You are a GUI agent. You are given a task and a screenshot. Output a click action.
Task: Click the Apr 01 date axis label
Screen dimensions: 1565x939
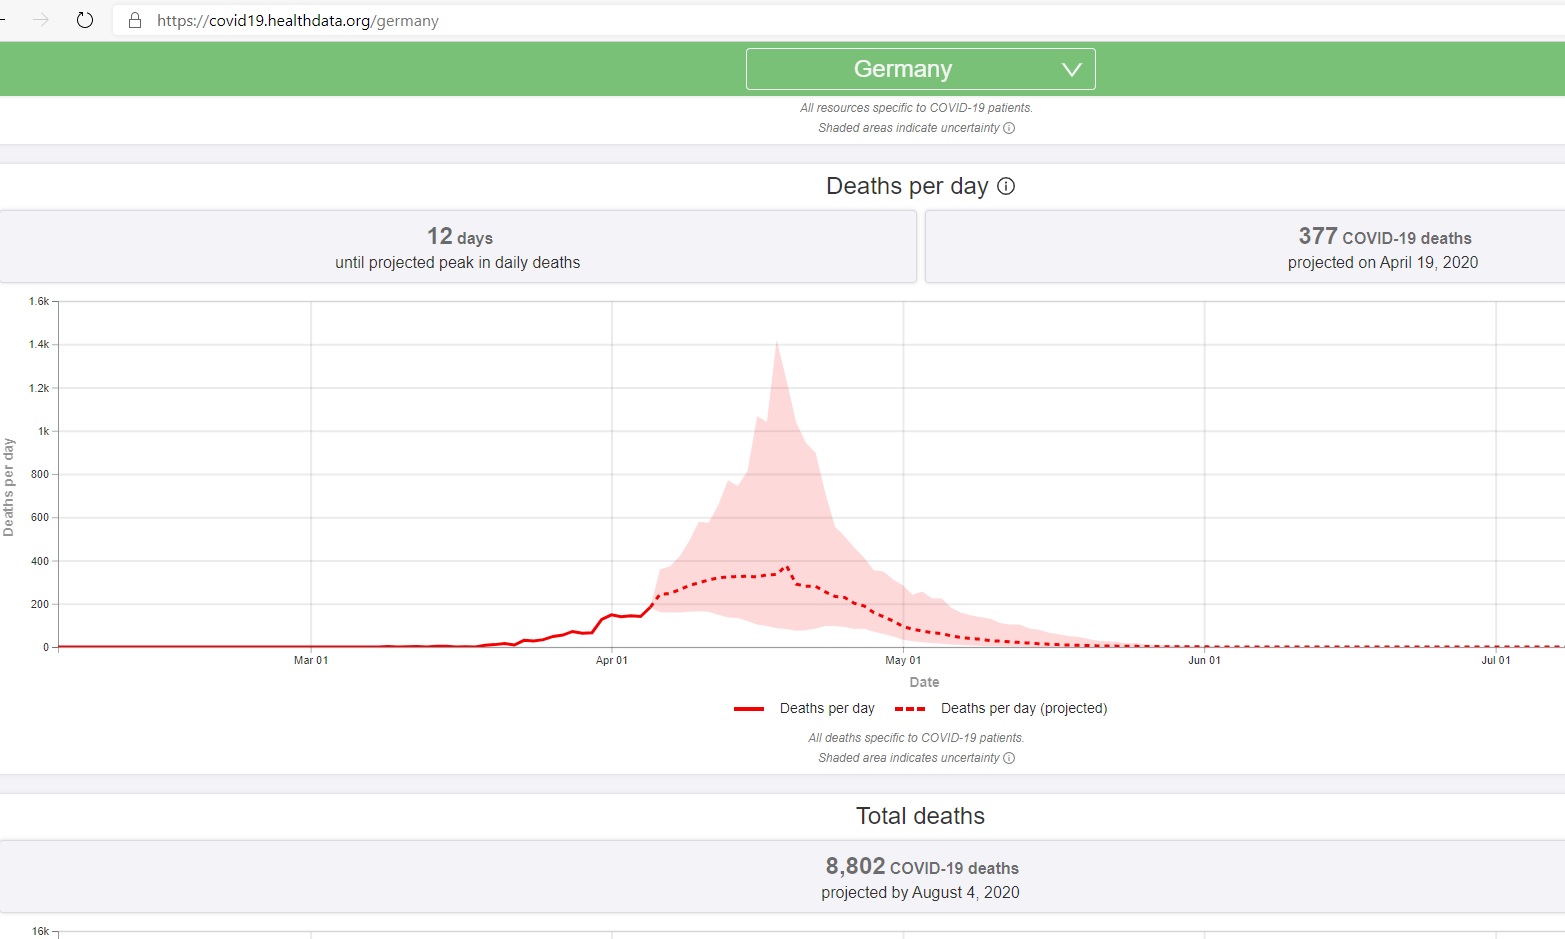(x=612, y=660)
